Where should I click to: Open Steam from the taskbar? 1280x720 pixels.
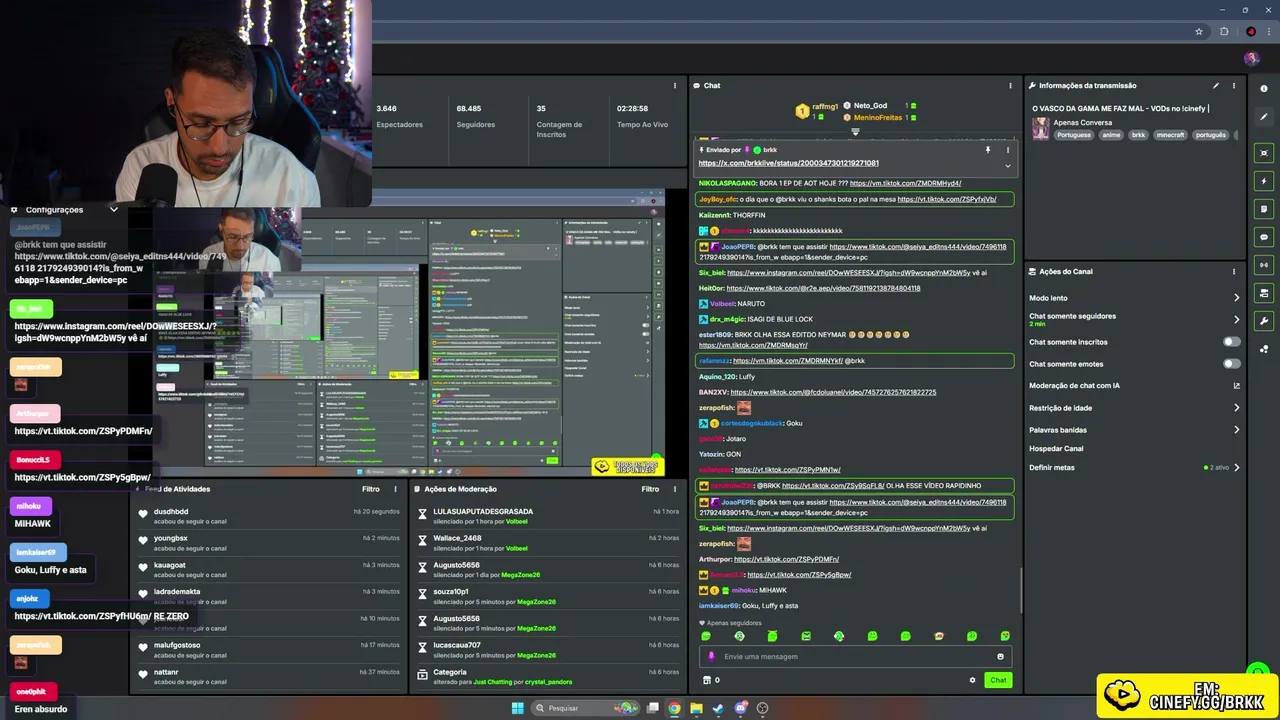click(718, 708)
